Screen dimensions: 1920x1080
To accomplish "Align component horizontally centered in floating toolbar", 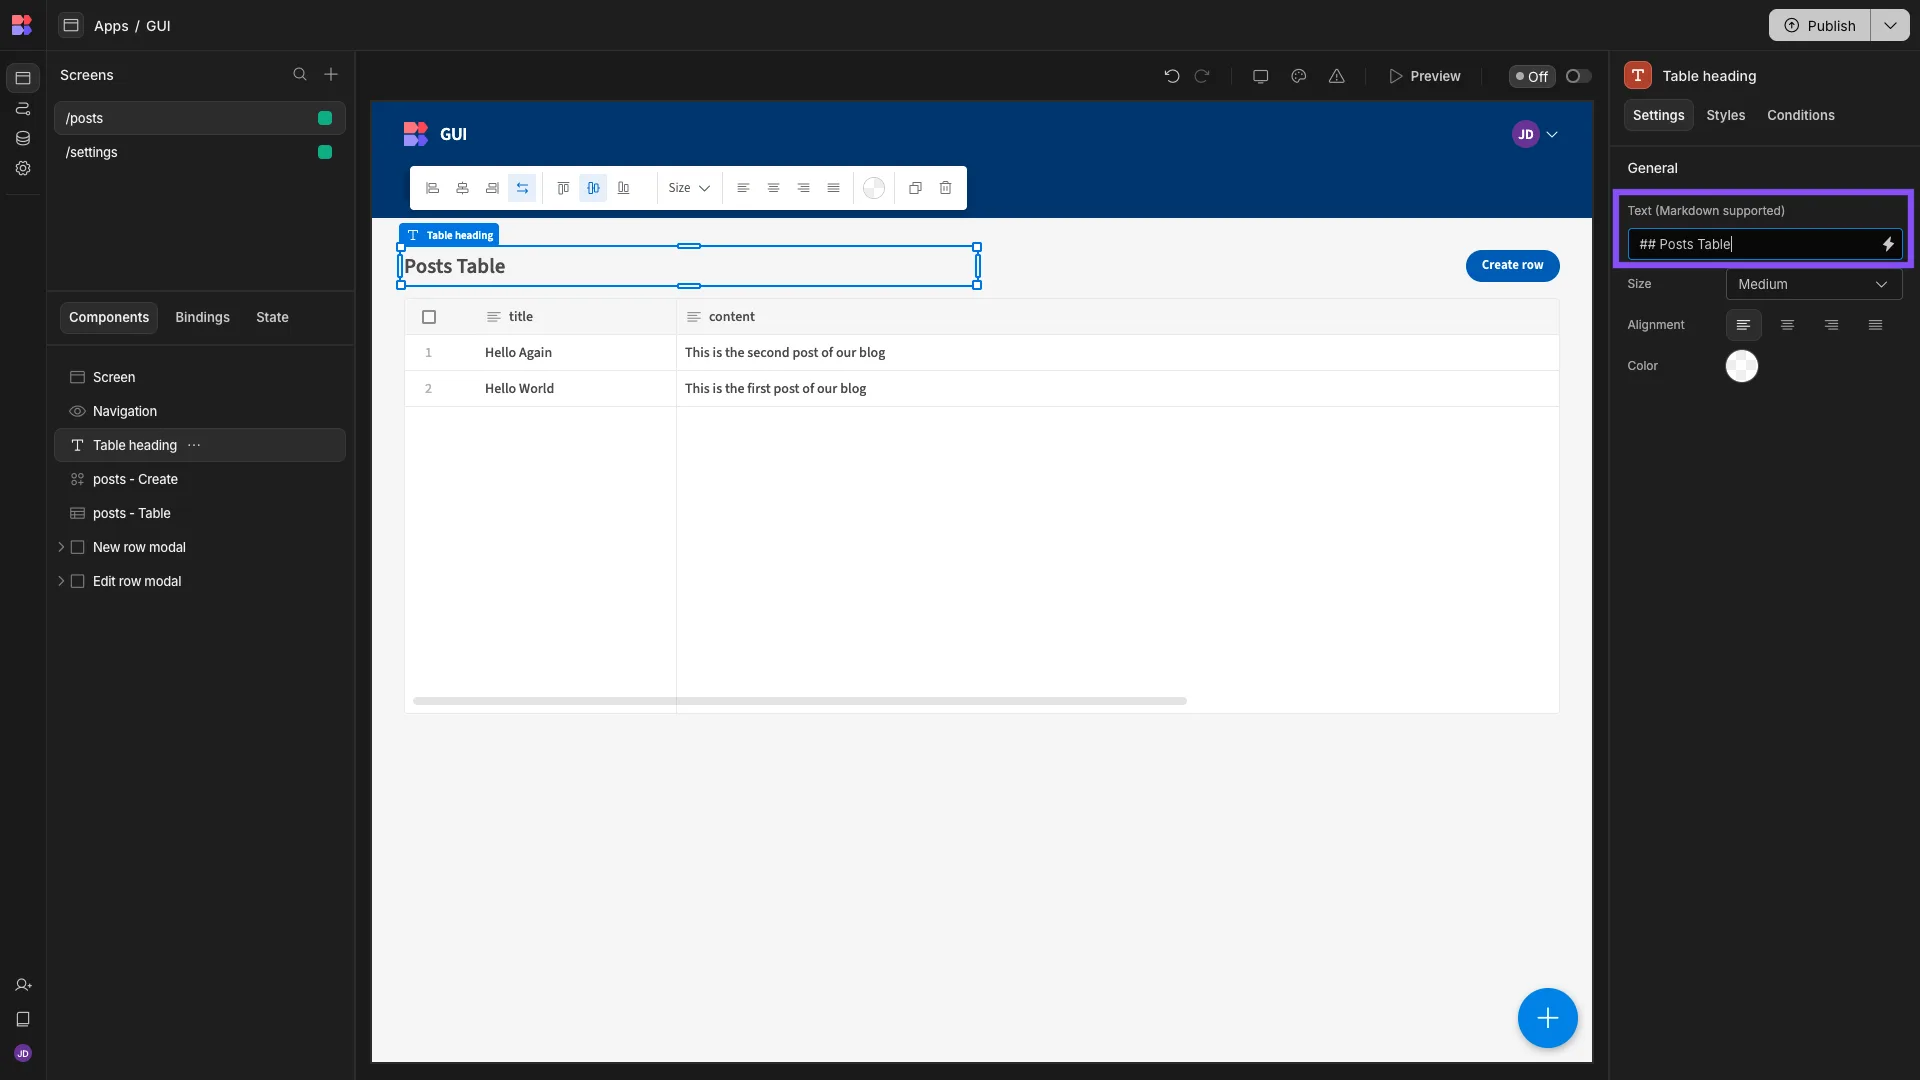I will (462, 188).
